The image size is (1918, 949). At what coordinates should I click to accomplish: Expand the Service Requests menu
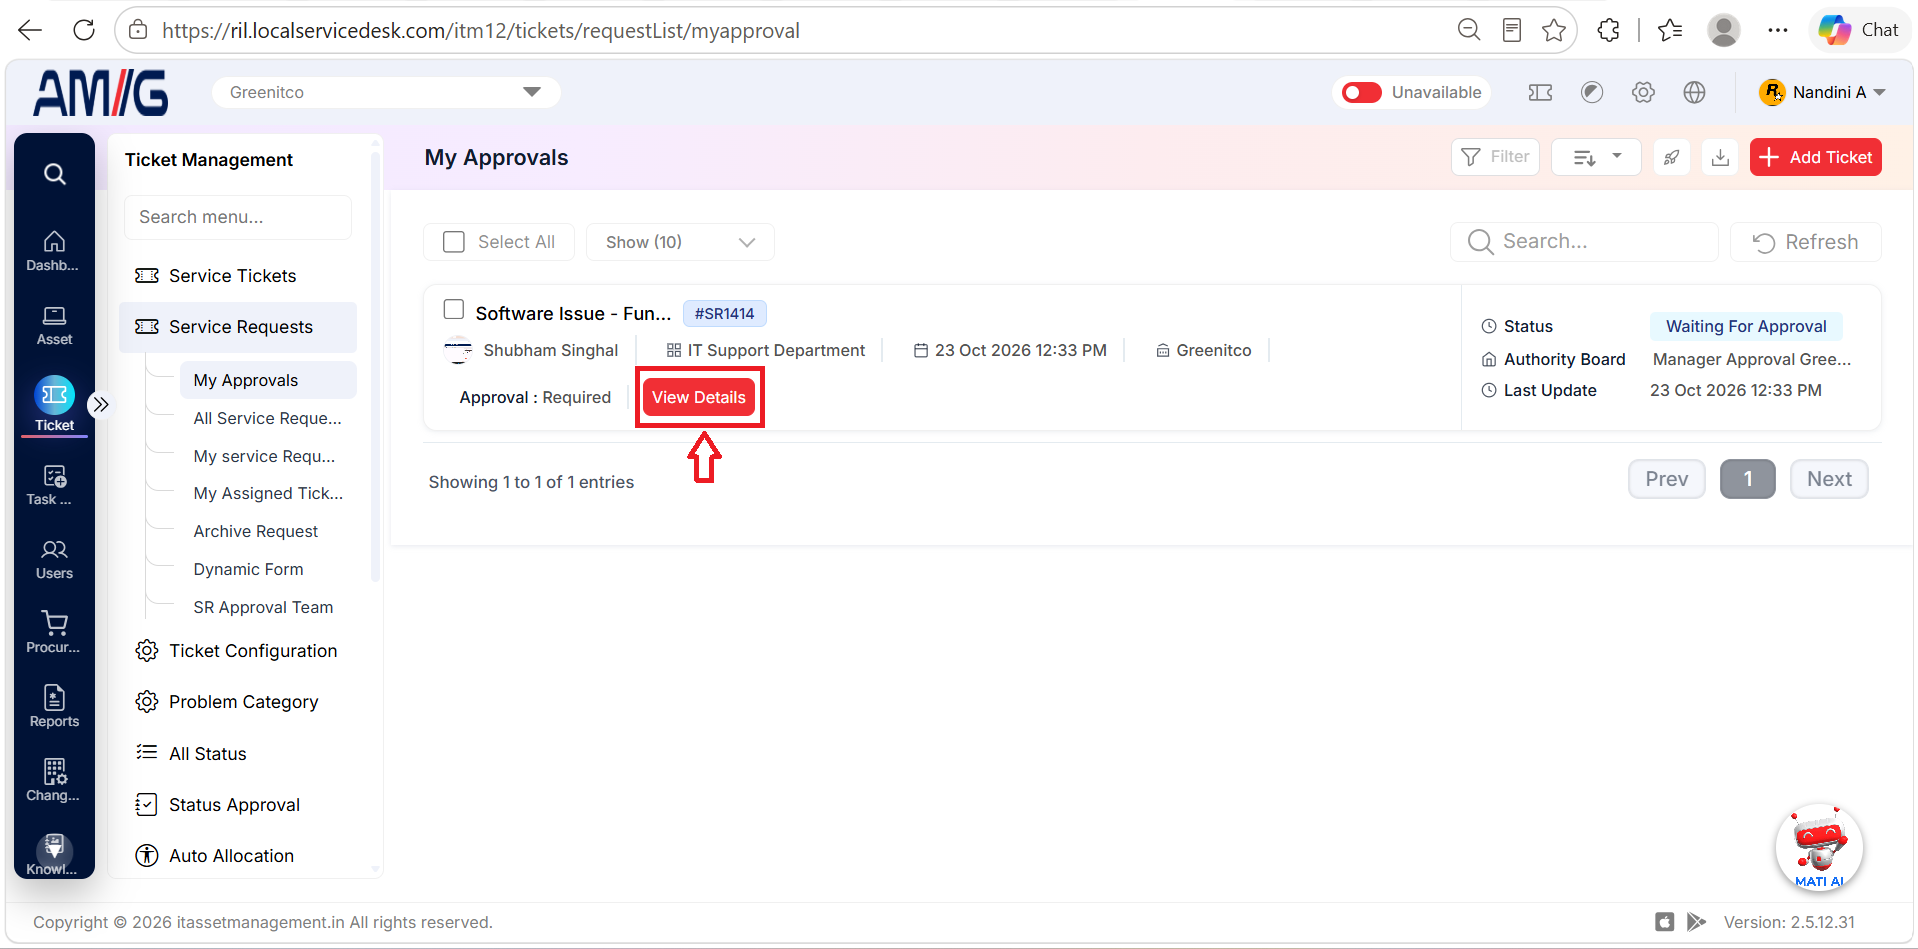238,327
